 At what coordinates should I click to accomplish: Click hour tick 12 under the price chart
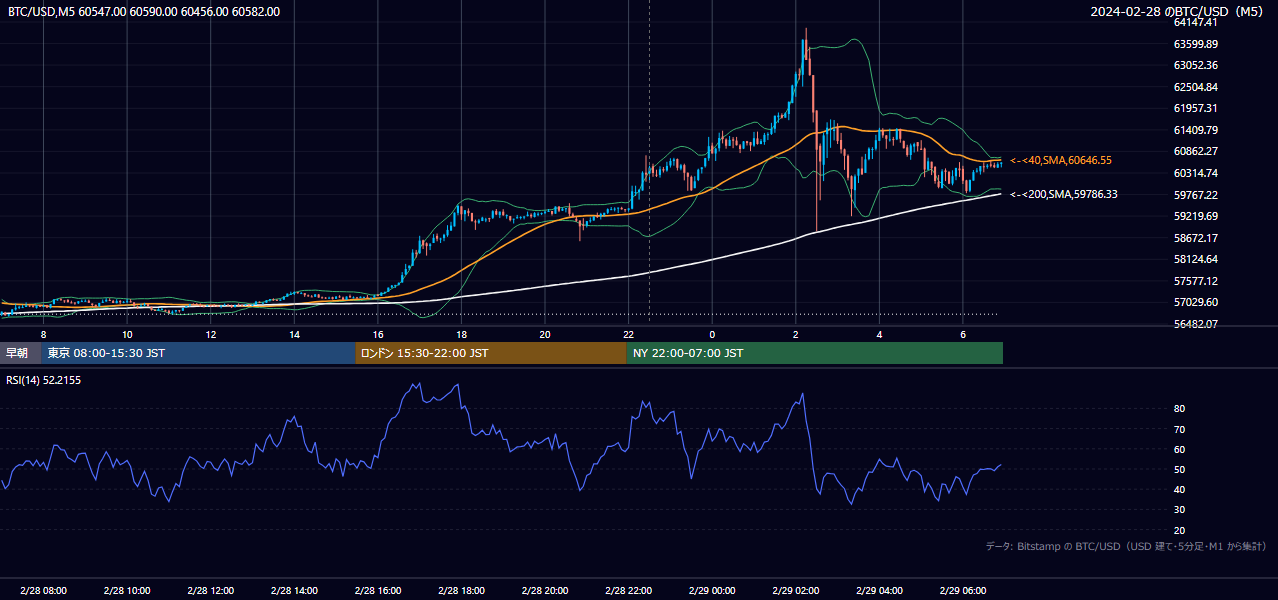(211, 334)
